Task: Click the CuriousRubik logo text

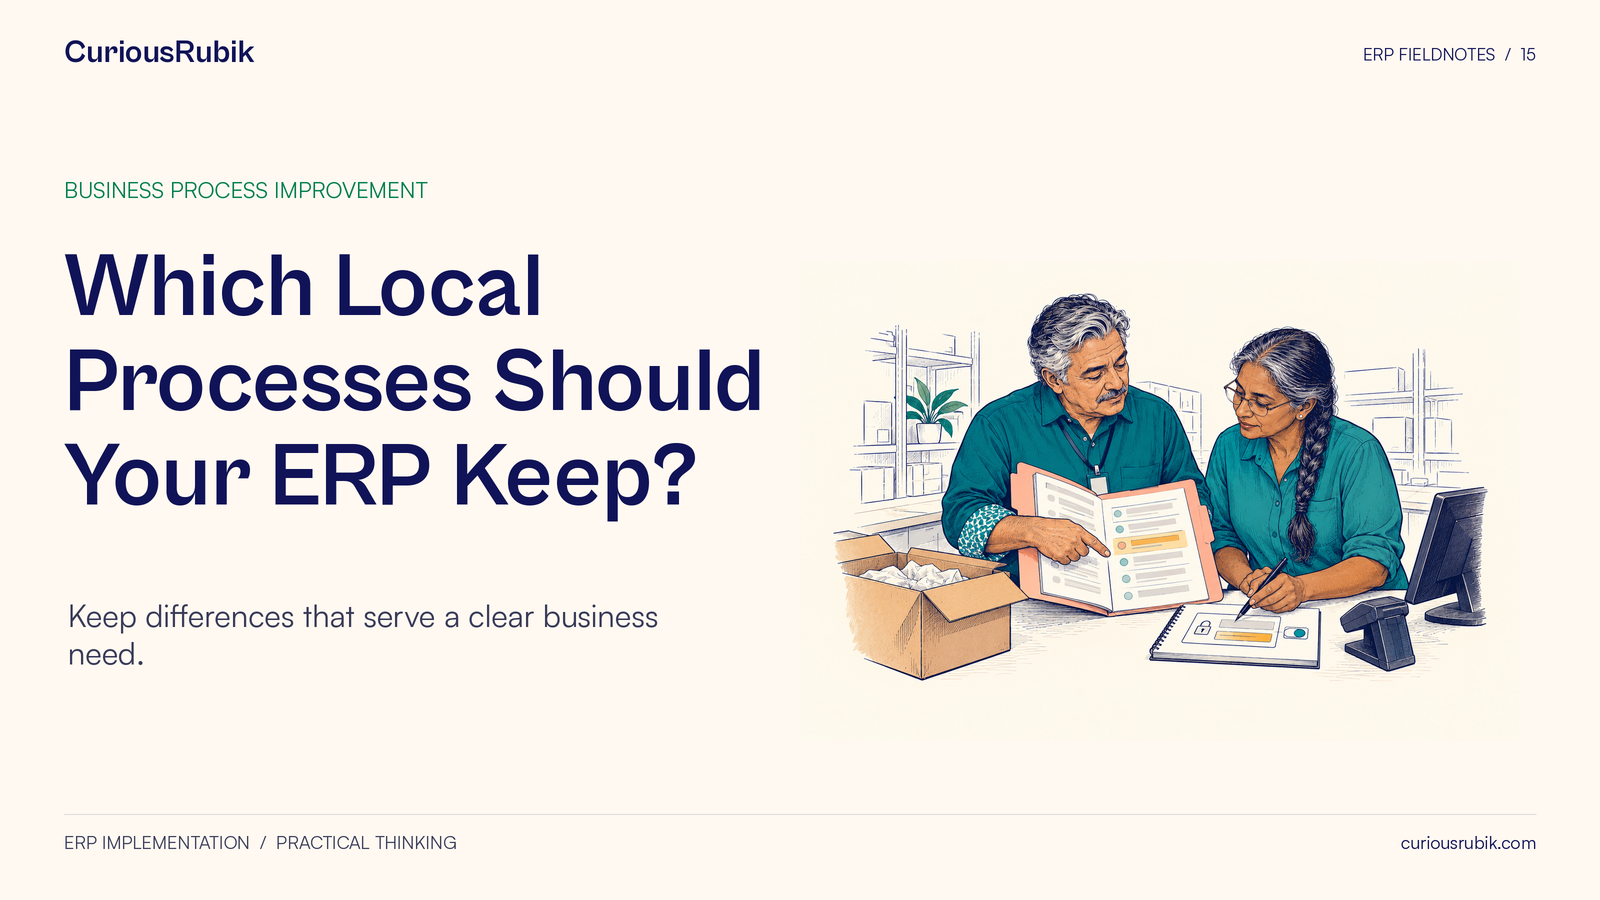Action: tap(159, 52)
